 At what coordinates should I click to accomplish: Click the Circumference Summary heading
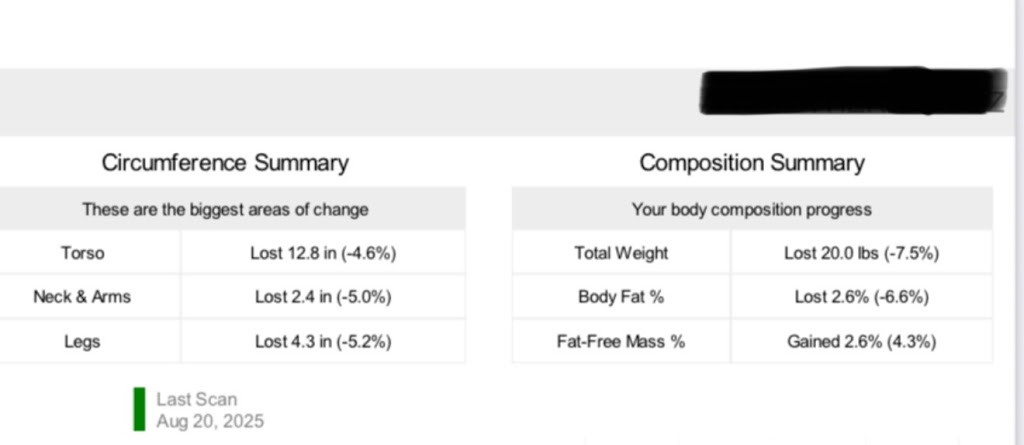tap(225, 163)
